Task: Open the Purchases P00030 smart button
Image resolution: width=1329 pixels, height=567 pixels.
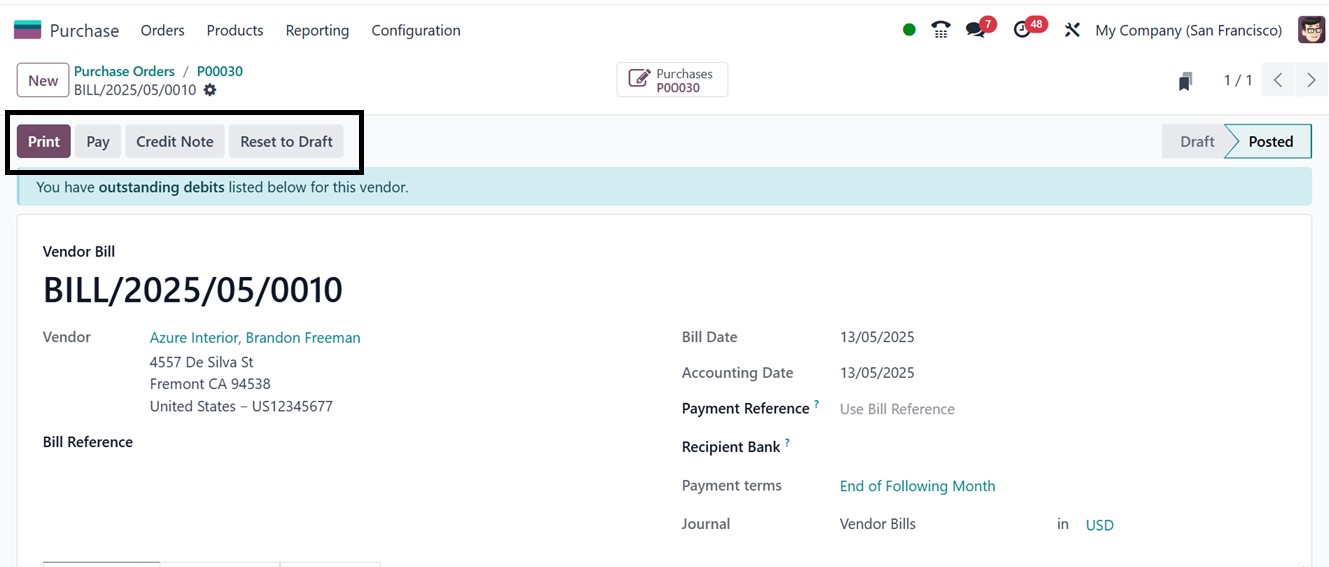Action: pos(672,80)
